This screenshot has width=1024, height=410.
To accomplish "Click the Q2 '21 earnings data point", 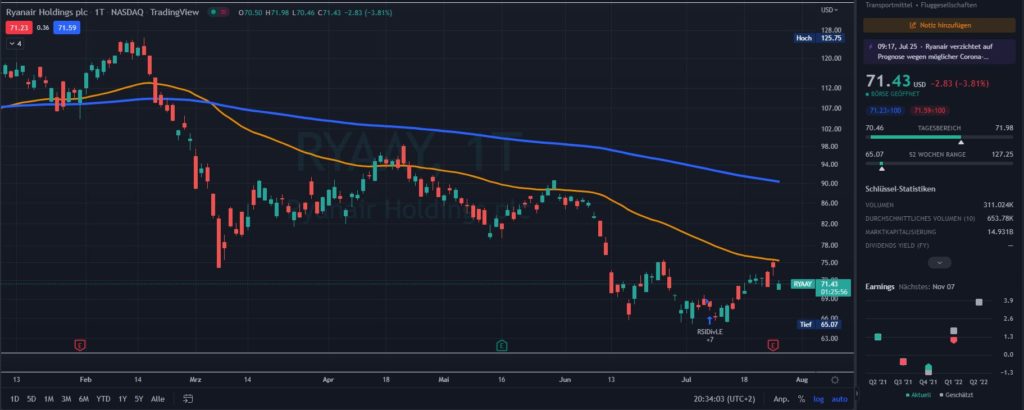I will (x=878, y=337).
